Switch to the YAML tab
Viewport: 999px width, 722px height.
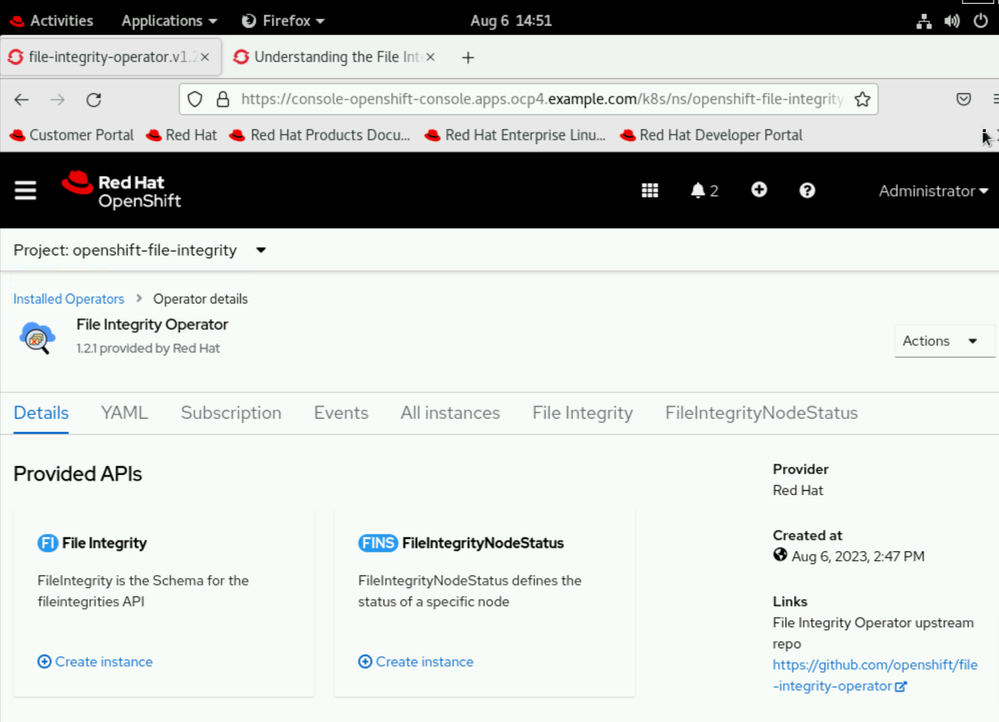pyautogui.click(x=124, y=413)
